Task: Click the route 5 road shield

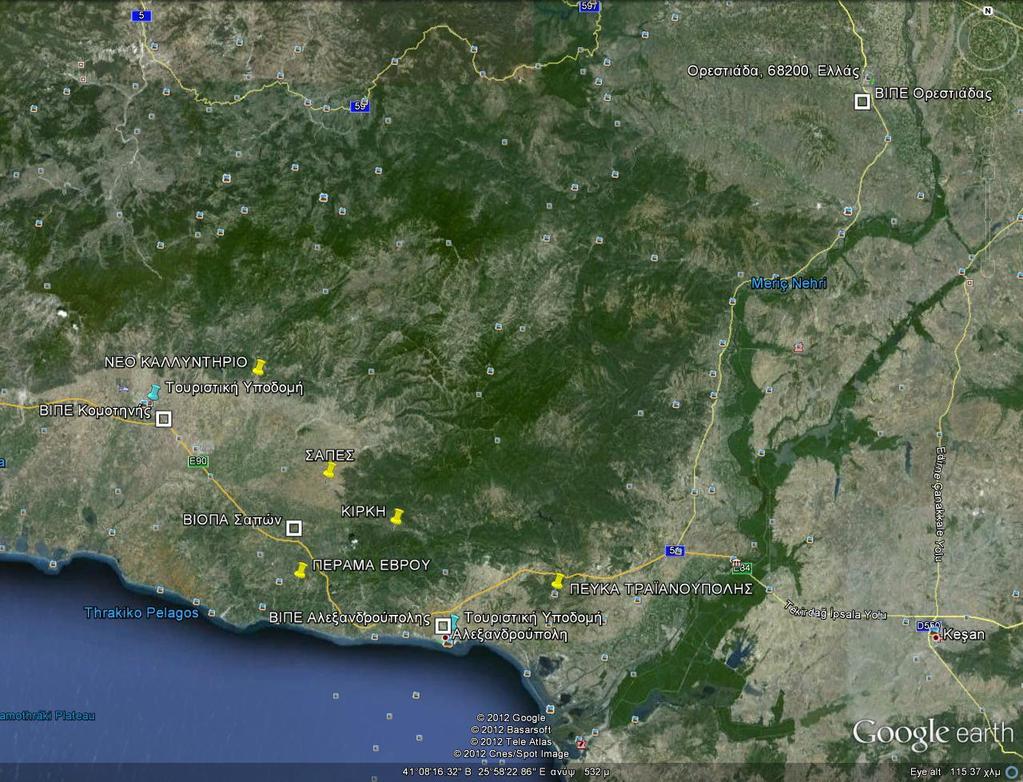Action: [141, 16]
